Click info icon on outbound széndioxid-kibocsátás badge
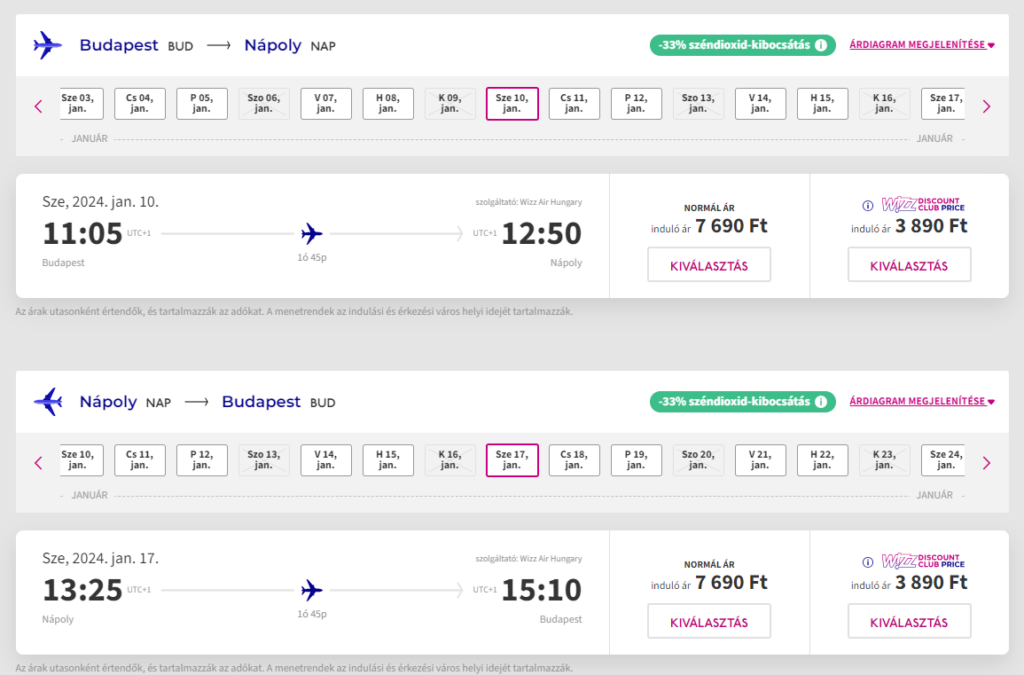The height and width of the screenshot is (675, 1024). click(x=821, y=45)
